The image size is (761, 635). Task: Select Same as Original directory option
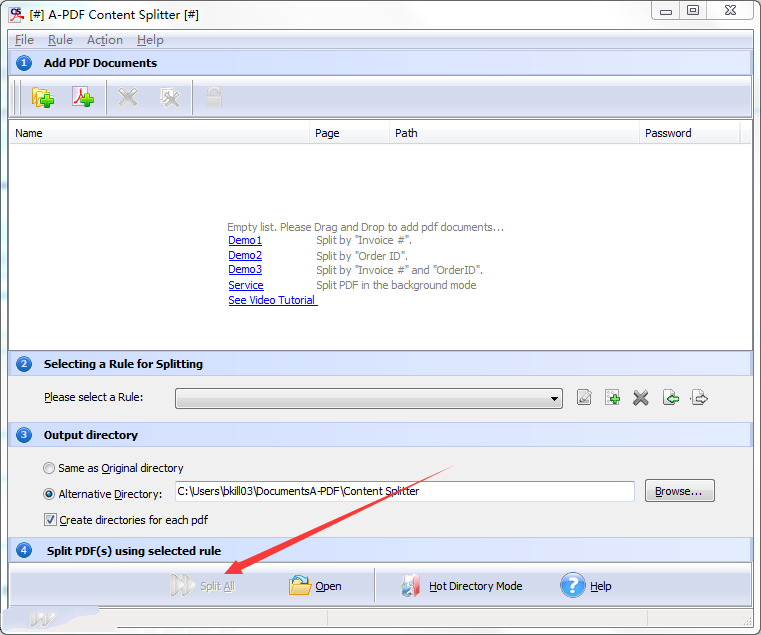pyautogui.click(x=113, y=468)
